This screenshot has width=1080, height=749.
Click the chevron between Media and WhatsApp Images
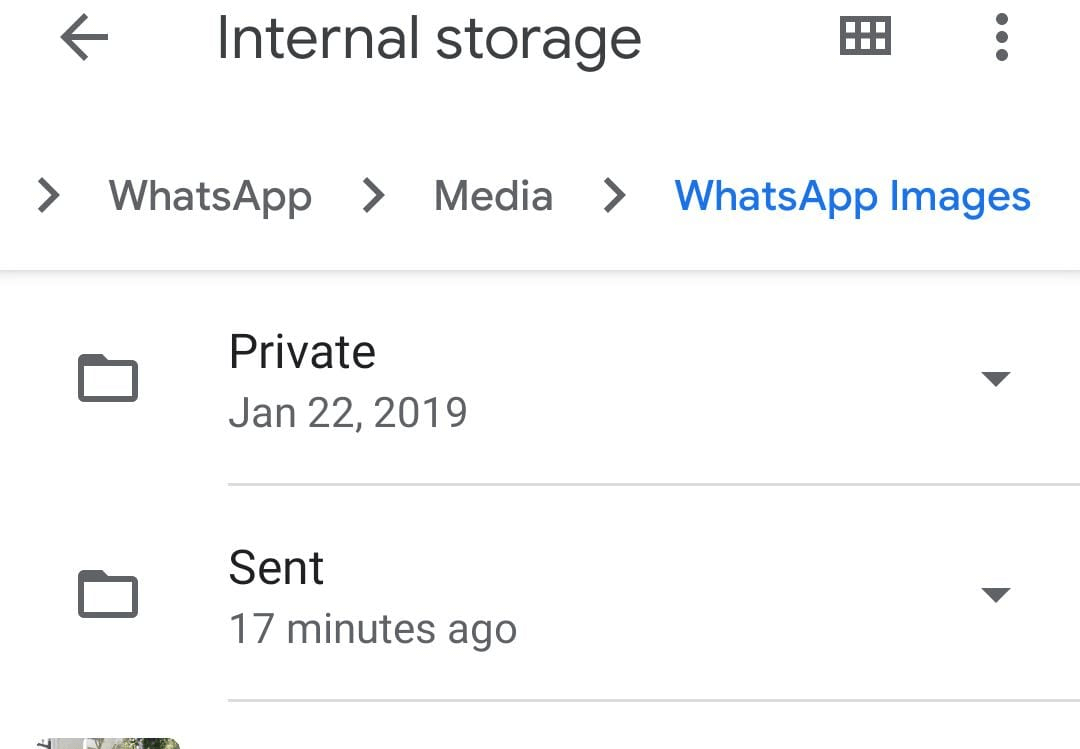click(613, 196)
